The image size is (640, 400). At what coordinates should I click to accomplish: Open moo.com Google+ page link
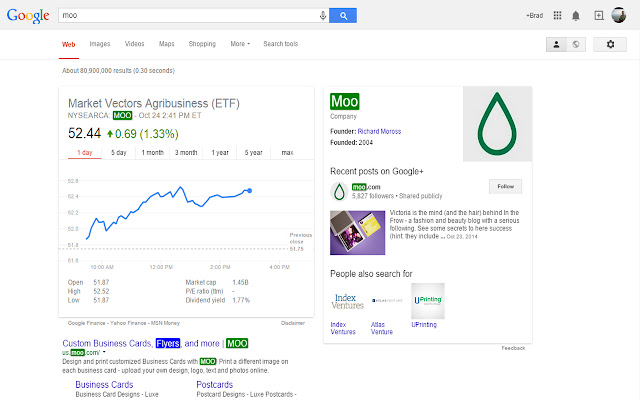[366, 187]
